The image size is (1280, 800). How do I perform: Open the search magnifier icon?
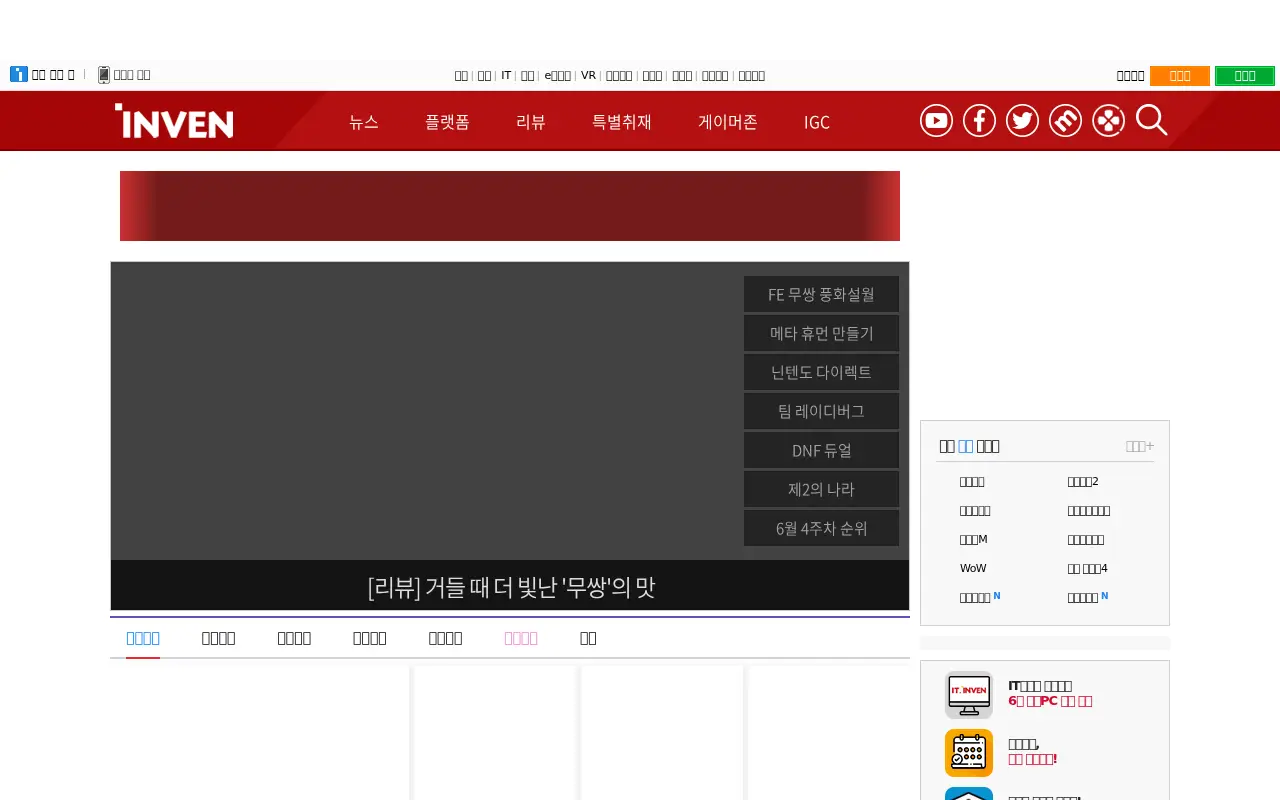pos(1152,121)
